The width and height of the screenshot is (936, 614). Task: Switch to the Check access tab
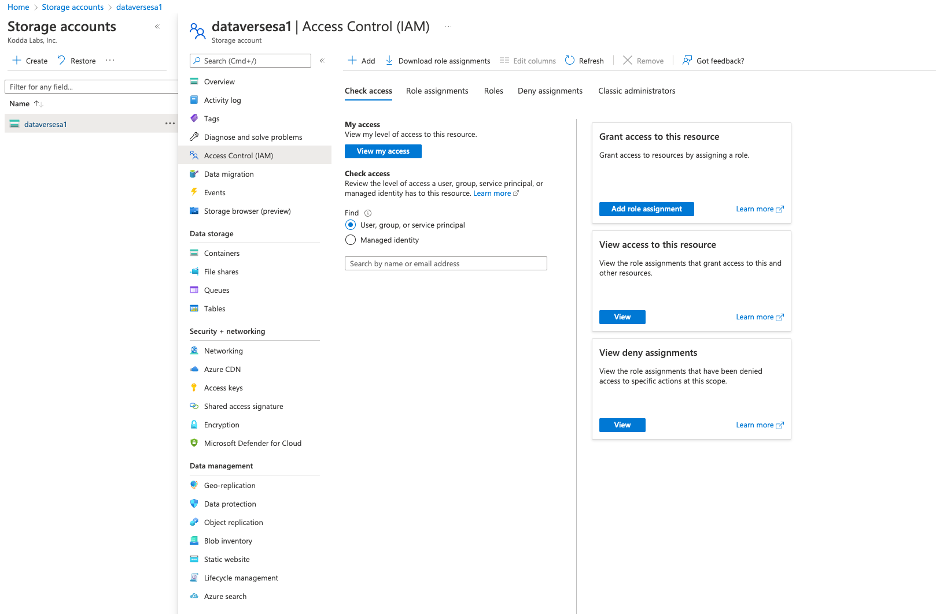click(368, 91)
